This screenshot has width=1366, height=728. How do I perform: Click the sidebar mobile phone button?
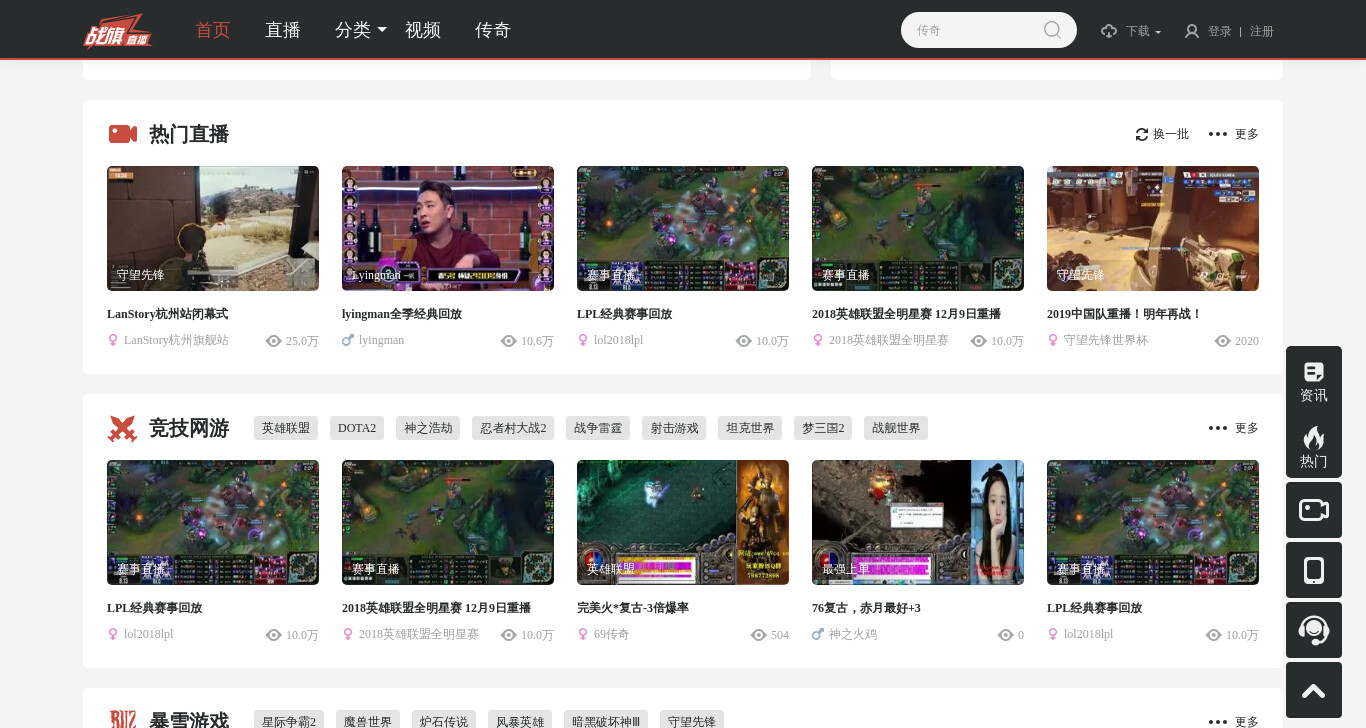click(x=1314, y=570)
